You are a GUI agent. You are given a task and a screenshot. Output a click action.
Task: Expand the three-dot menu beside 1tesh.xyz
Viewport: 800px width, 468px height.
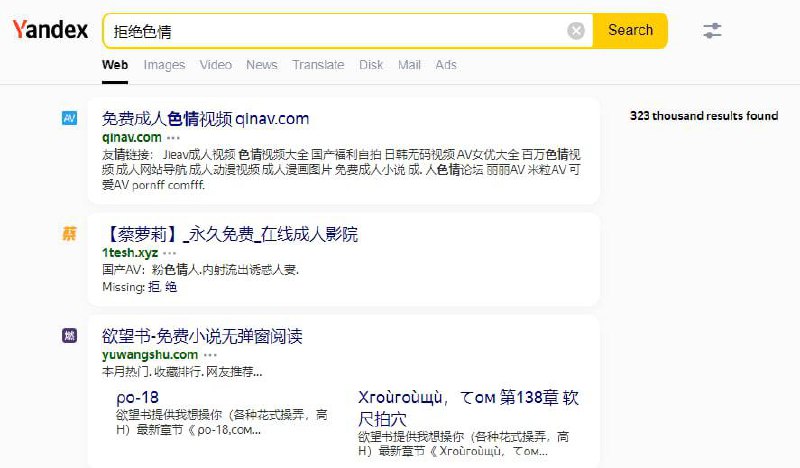169,253
